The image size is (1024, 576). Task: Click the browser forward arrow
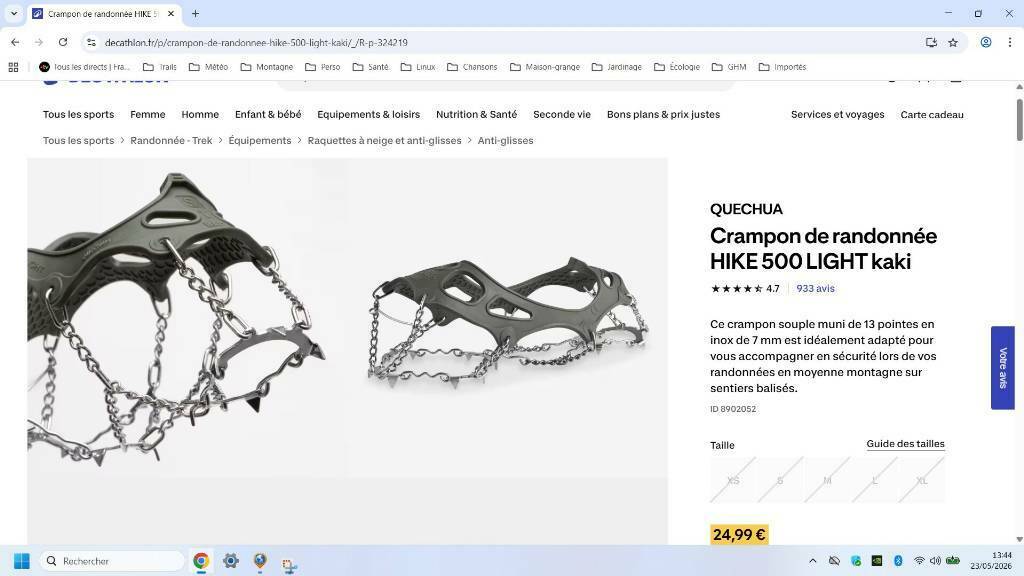coord(39,42)
